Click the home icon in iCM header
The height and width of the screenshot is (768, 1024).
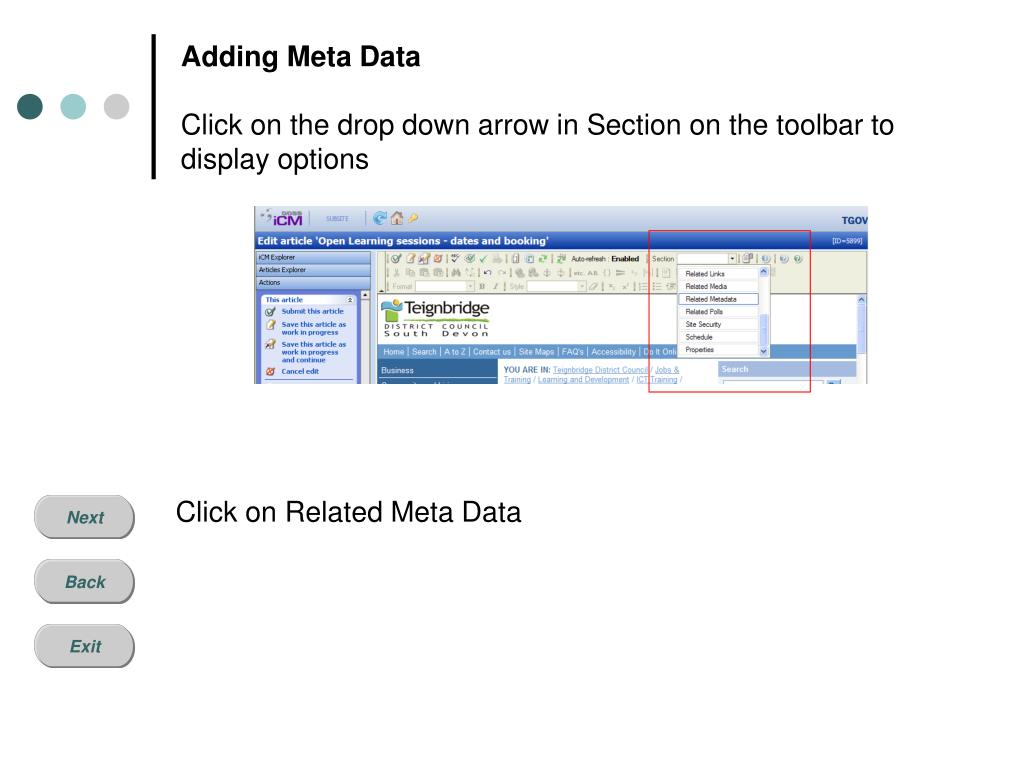click(x=396, y=218)
